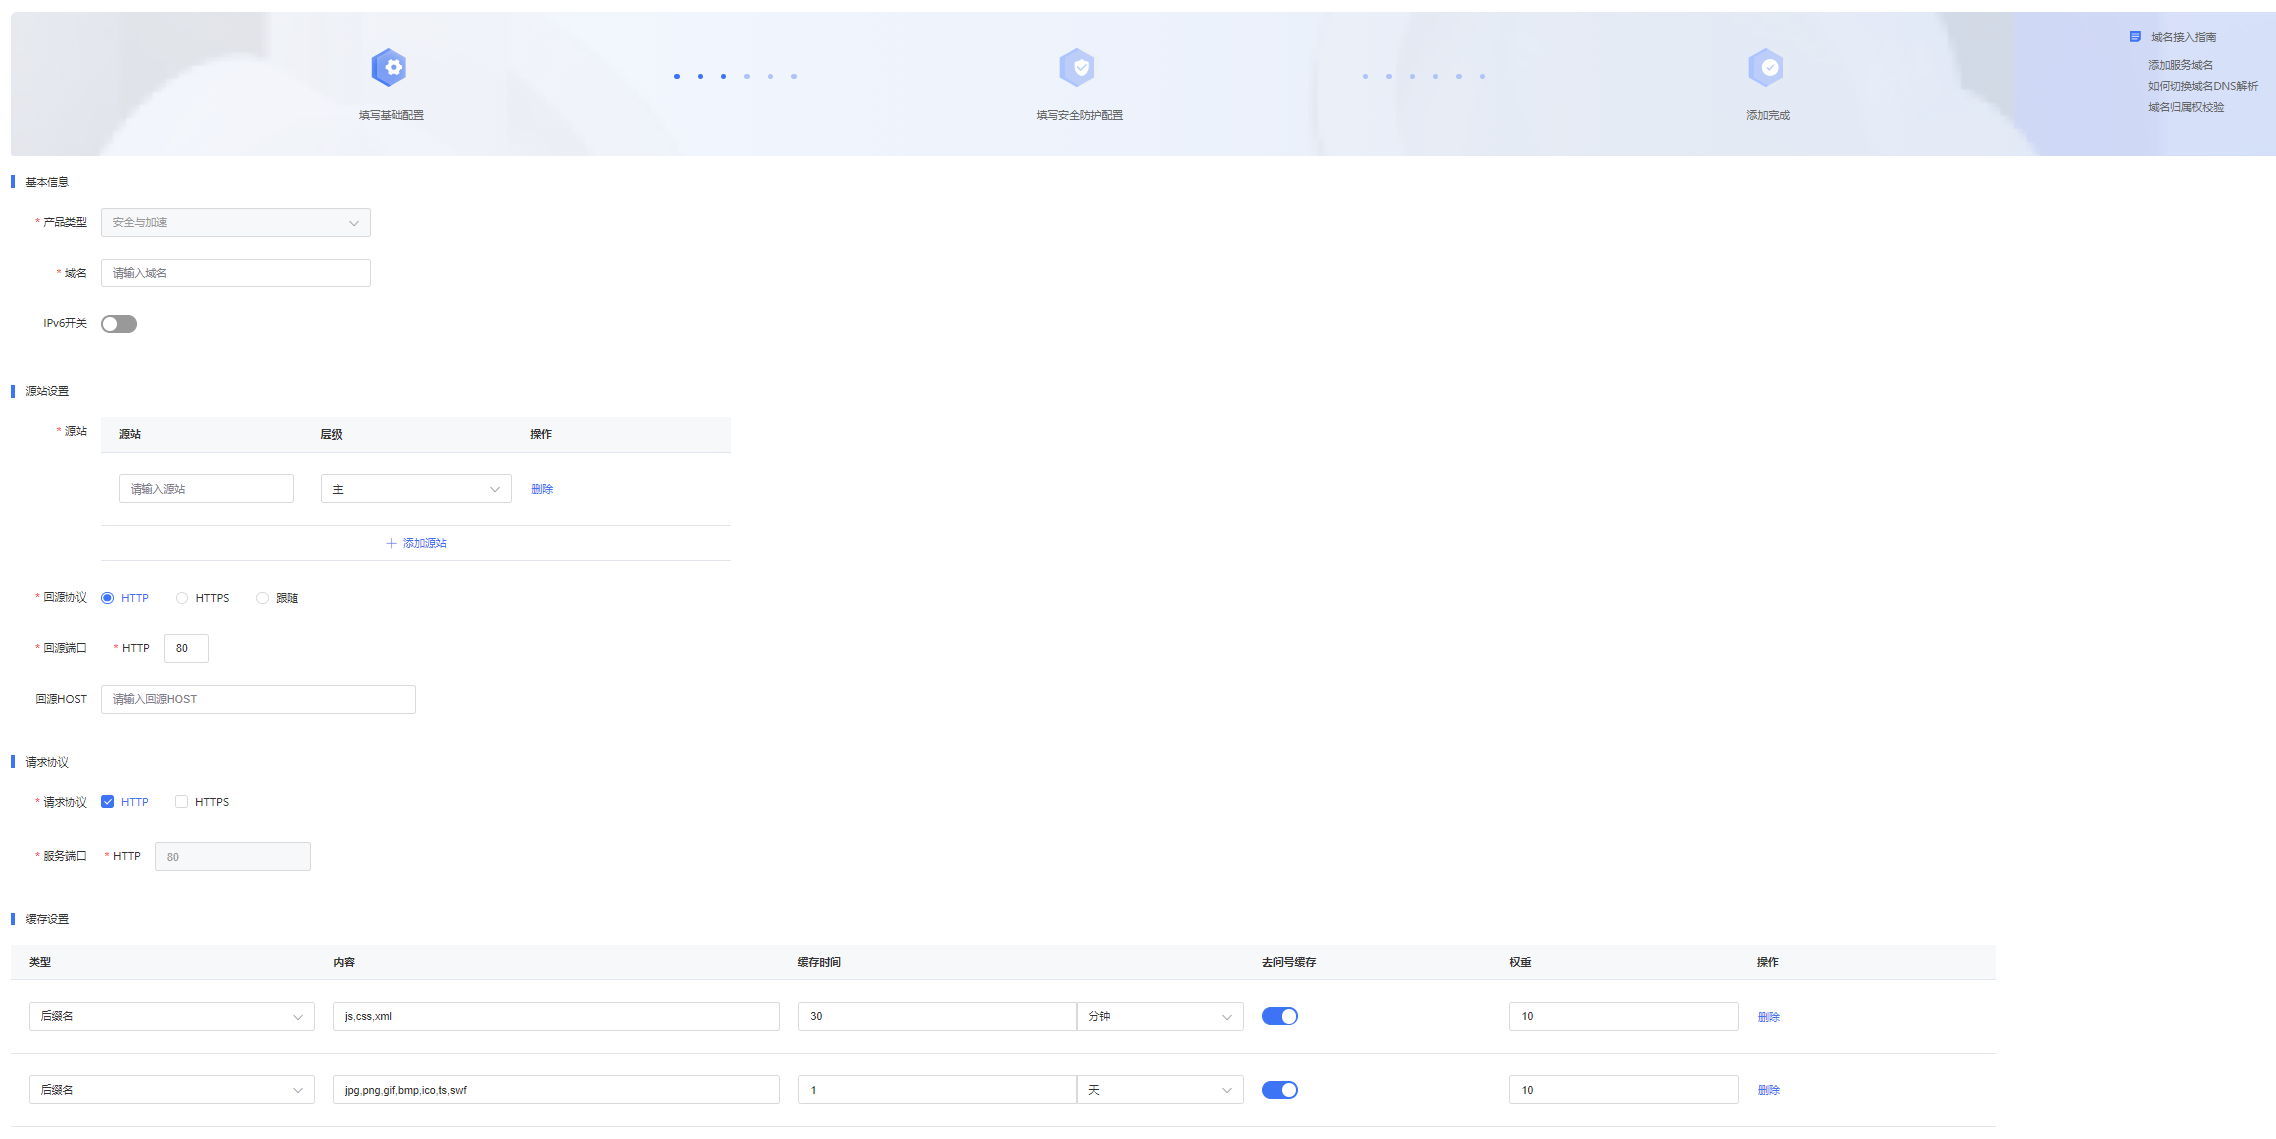
Task: Expand the 层级 主 dropdown
Action: click(415, 489)
